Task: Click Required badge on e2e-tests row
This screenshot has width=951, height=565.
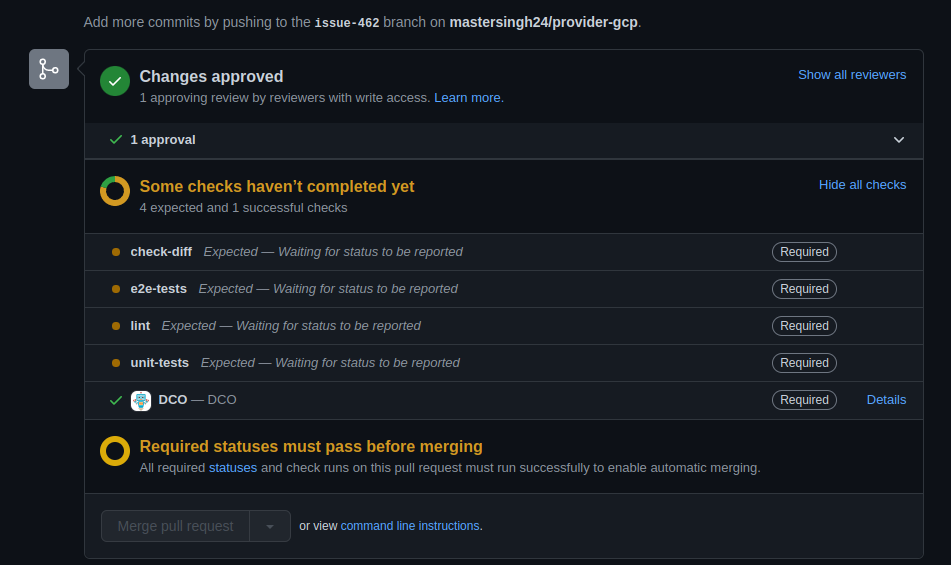Action: (x=804, y=289)
